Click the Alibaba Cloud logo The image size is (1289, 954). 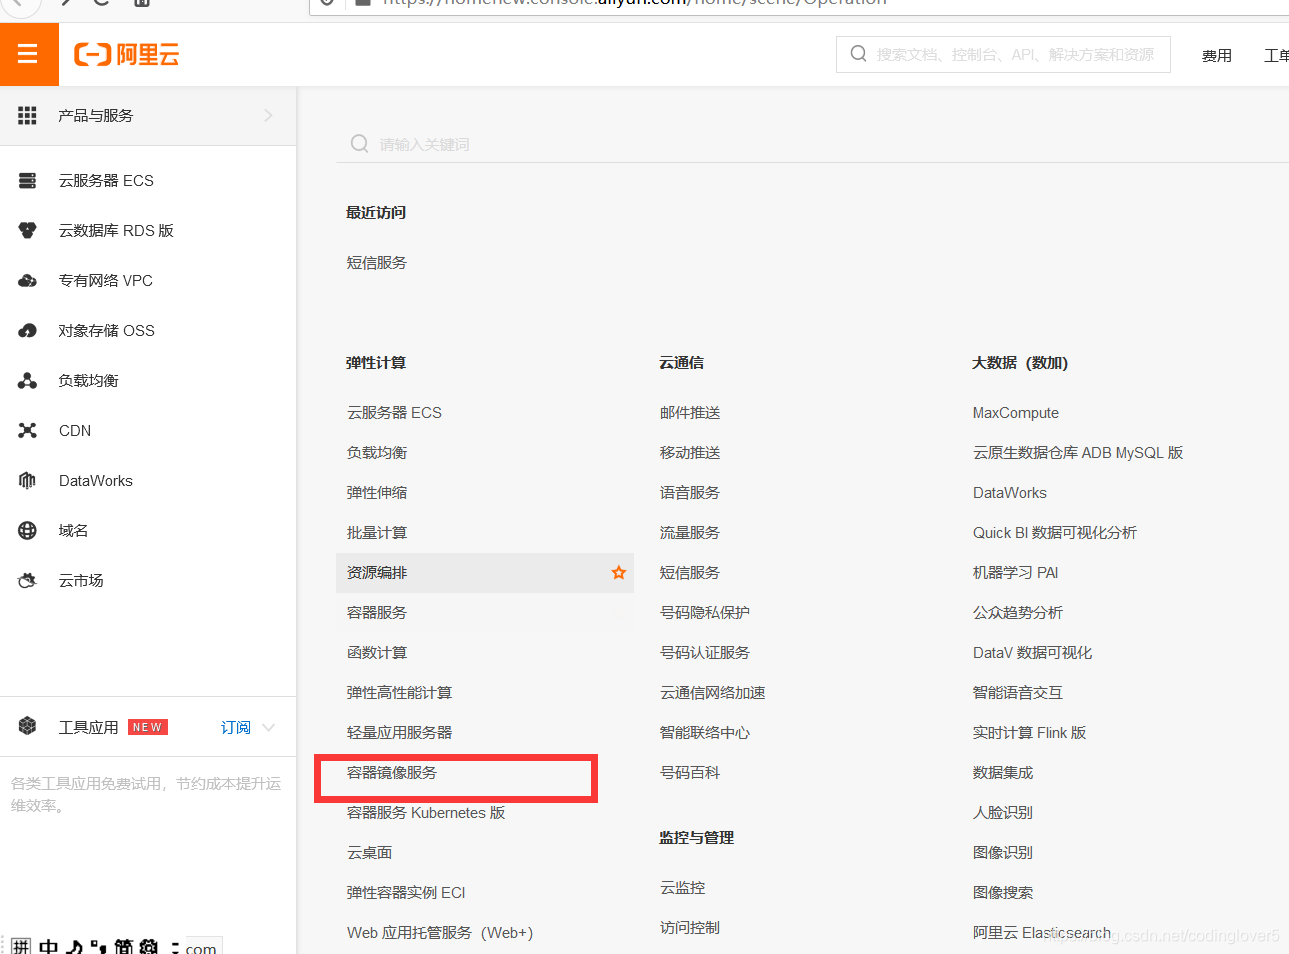127,55
